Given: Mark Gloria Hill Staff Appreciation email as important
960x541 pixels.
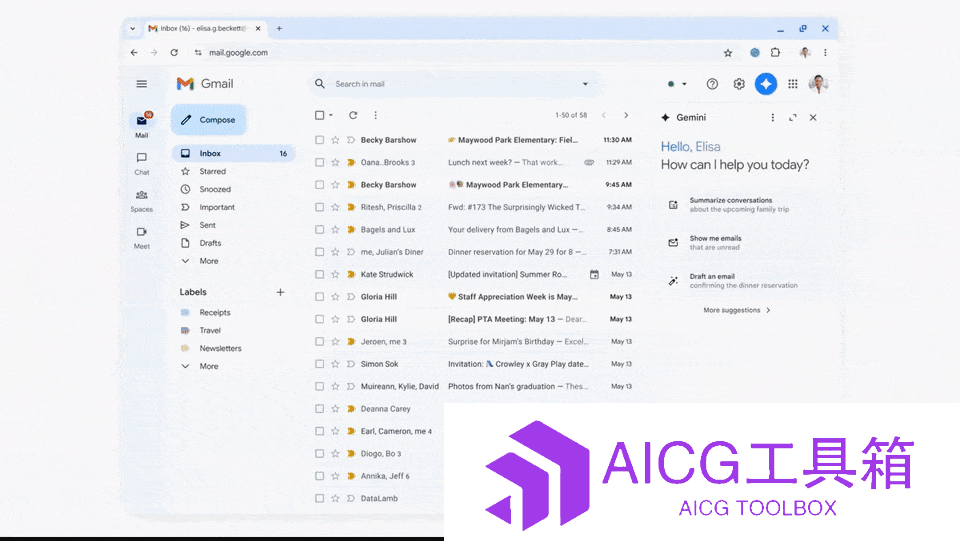Looking at the screenshot, I should (351, 297).
